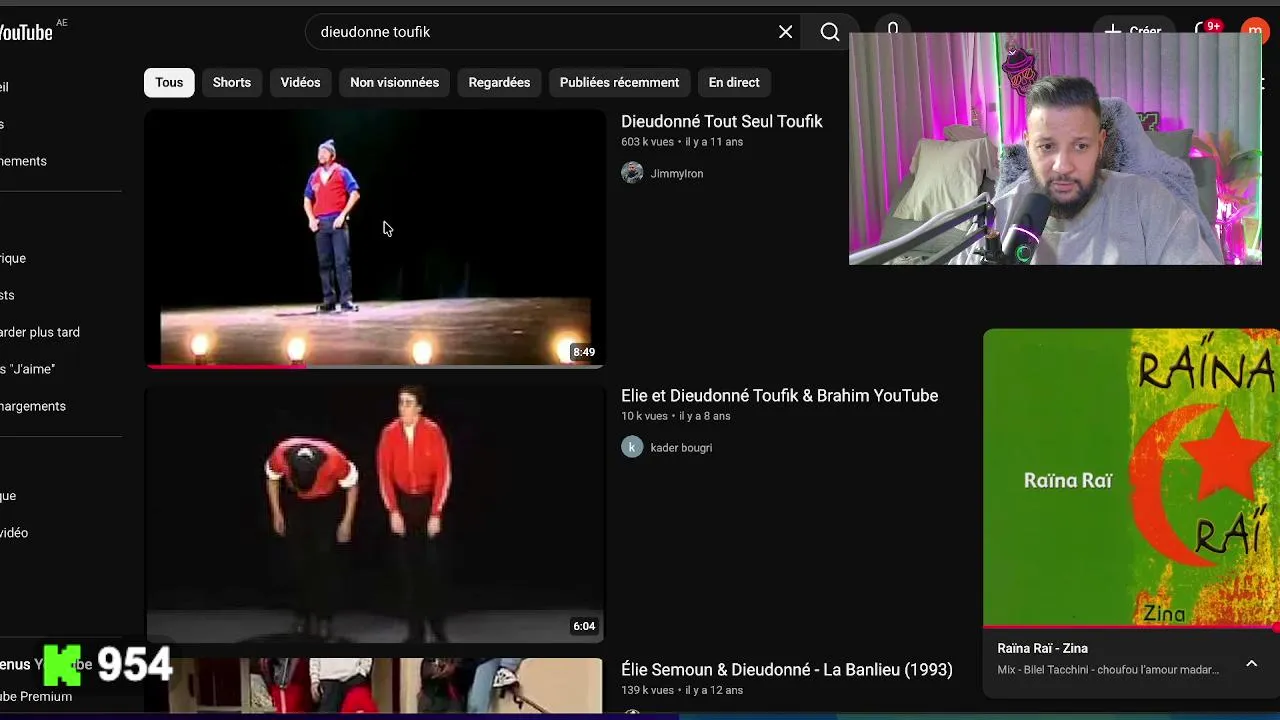Screen dimensions: 1280x720
Task: Select the Tous filter chip
Action: pyautogui.click(x=169, y=82)
